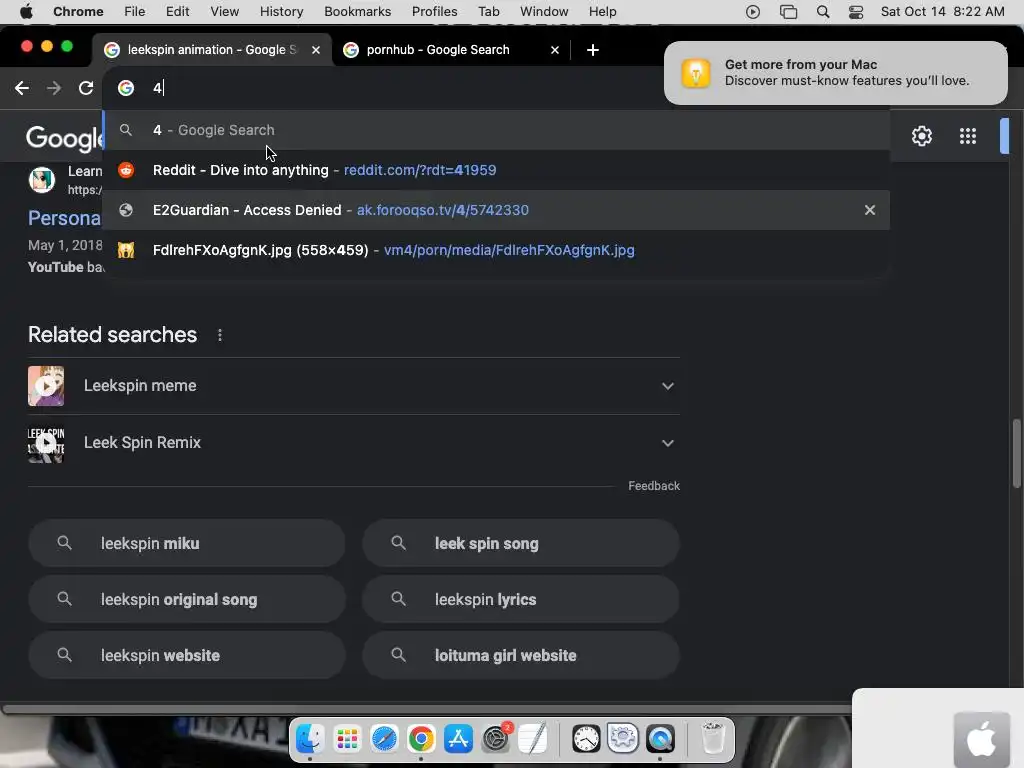Viewport: 1024px width, 768px height.
Task: Click the now playing menu bar icon
Action: 752,12
